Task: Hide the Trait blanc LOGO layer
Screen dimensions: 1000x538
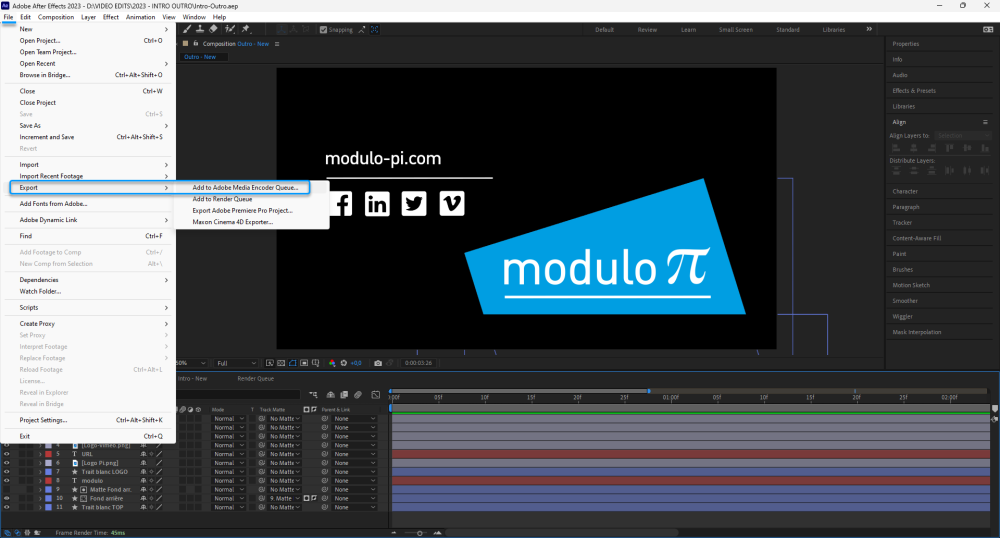Action: [x=6, y=472]
